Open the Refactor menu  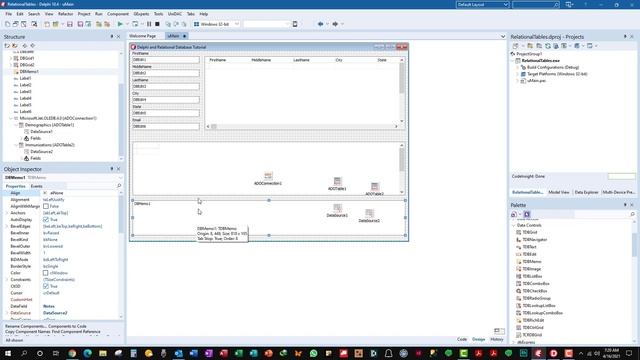(x=65, y=14)
